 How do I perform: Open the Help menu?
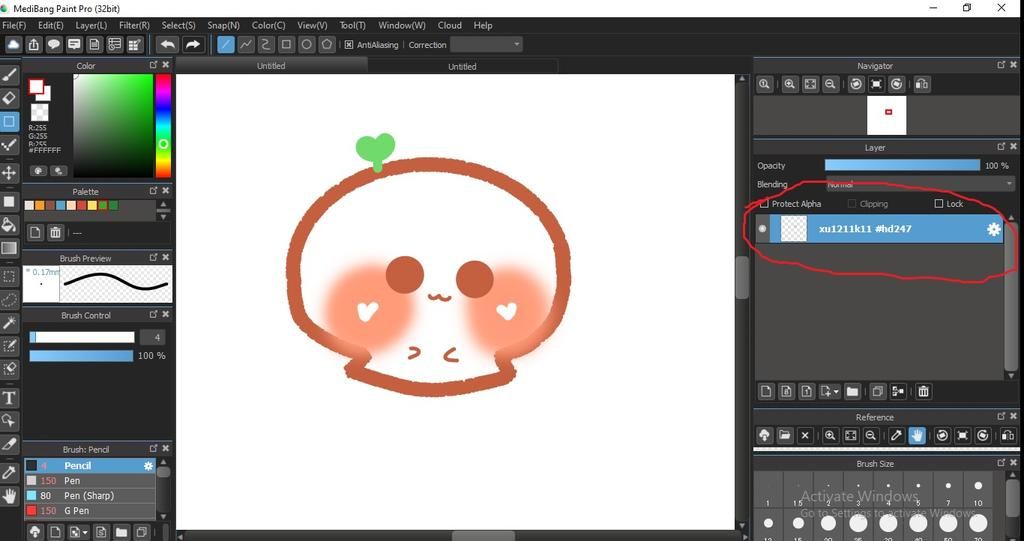[483, 25]
